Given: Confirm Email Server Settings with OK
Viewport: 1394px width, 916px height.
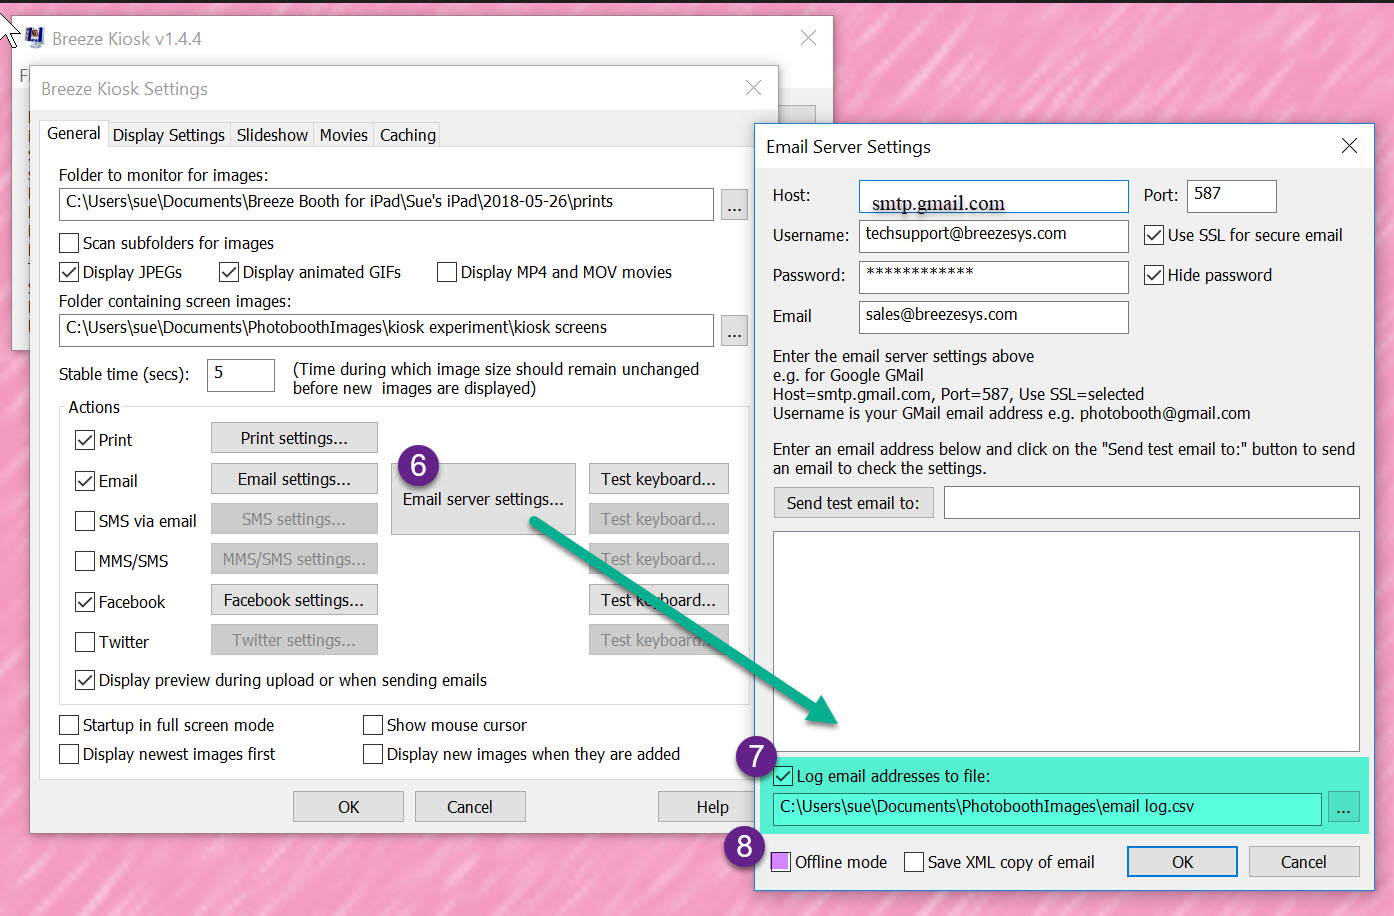Looking at the screenshot, I should point(1182,862).
